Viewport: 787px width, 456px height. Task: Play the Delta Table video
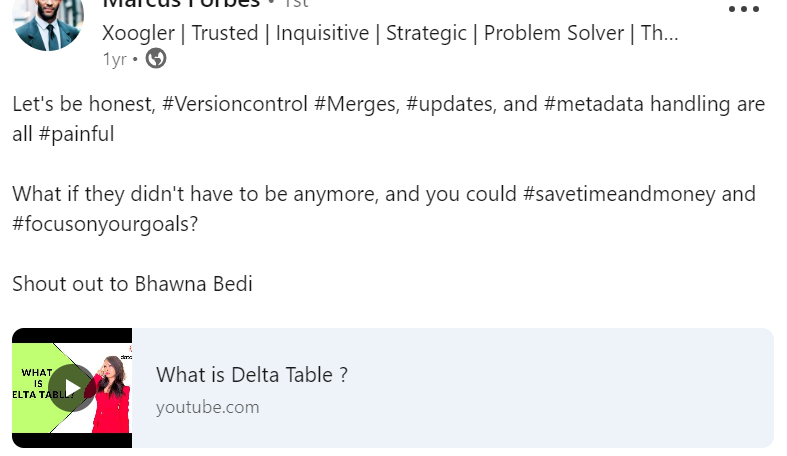71,388
